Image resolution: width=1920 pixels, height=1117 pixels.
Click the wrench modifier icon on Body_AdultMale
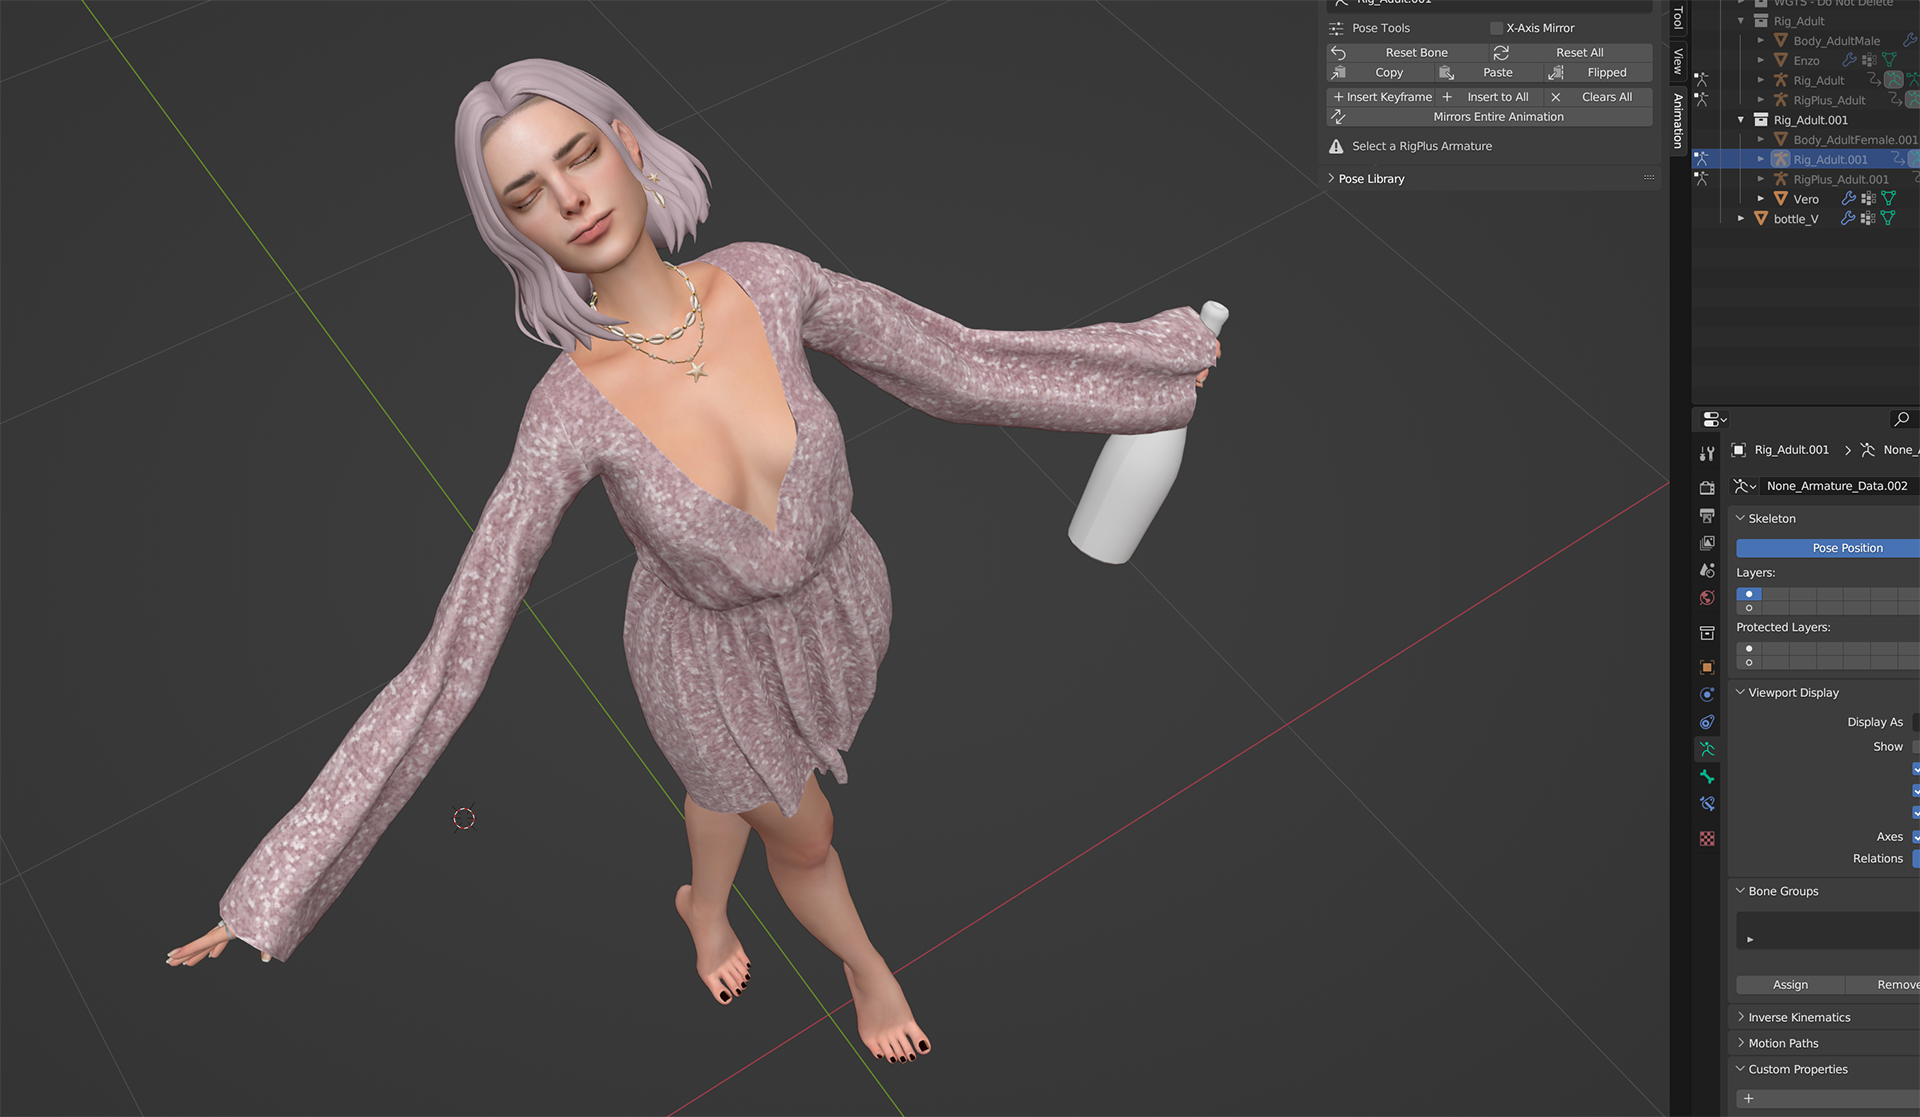click(1909, 40)
